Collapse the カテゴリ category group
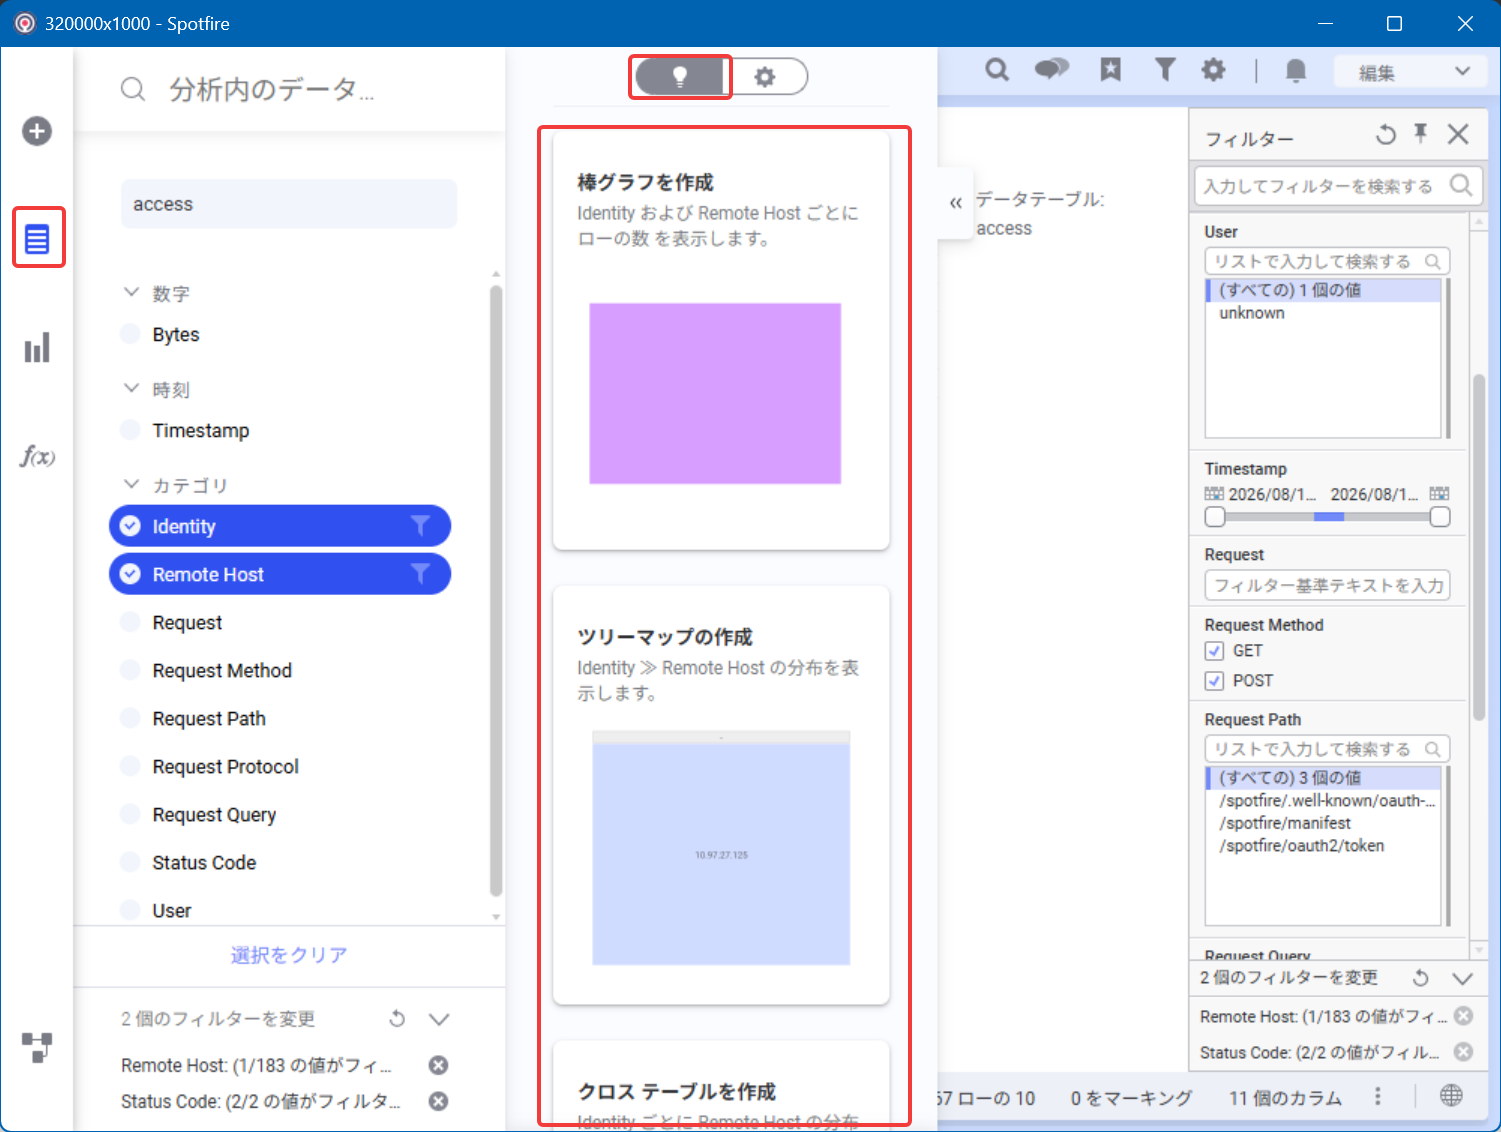1501x1132 pixels. [x=131, y=484]
